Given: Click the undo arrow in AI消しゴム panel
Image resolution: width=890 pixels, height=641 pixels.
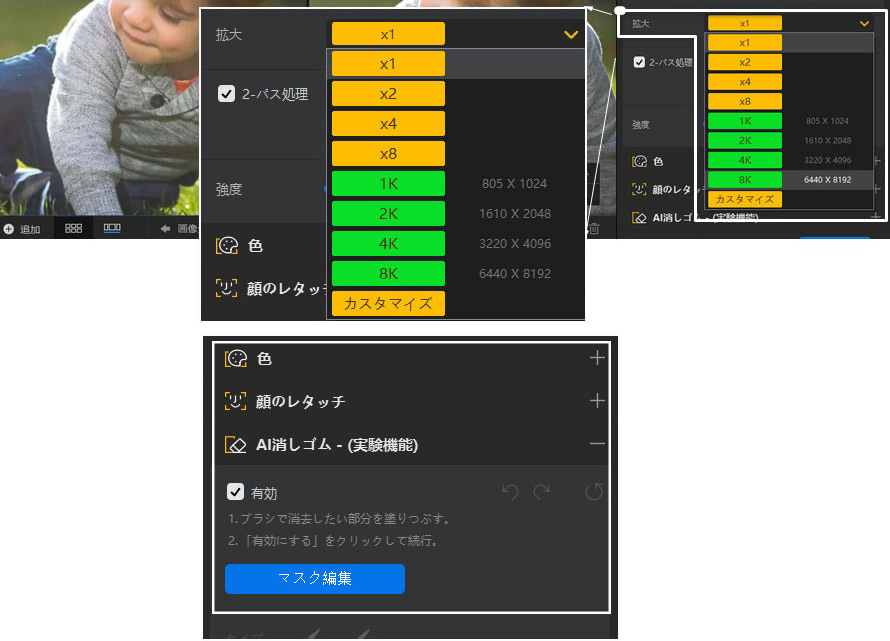Looking at the screenshot, I should [510, 493].
